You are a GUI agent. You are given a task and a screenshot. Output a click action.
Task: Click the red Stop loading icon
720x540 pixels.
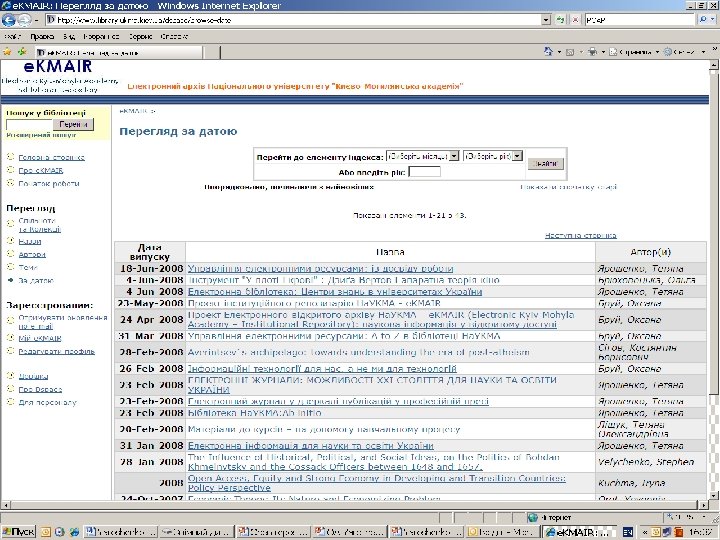click(x=575, y=20)
